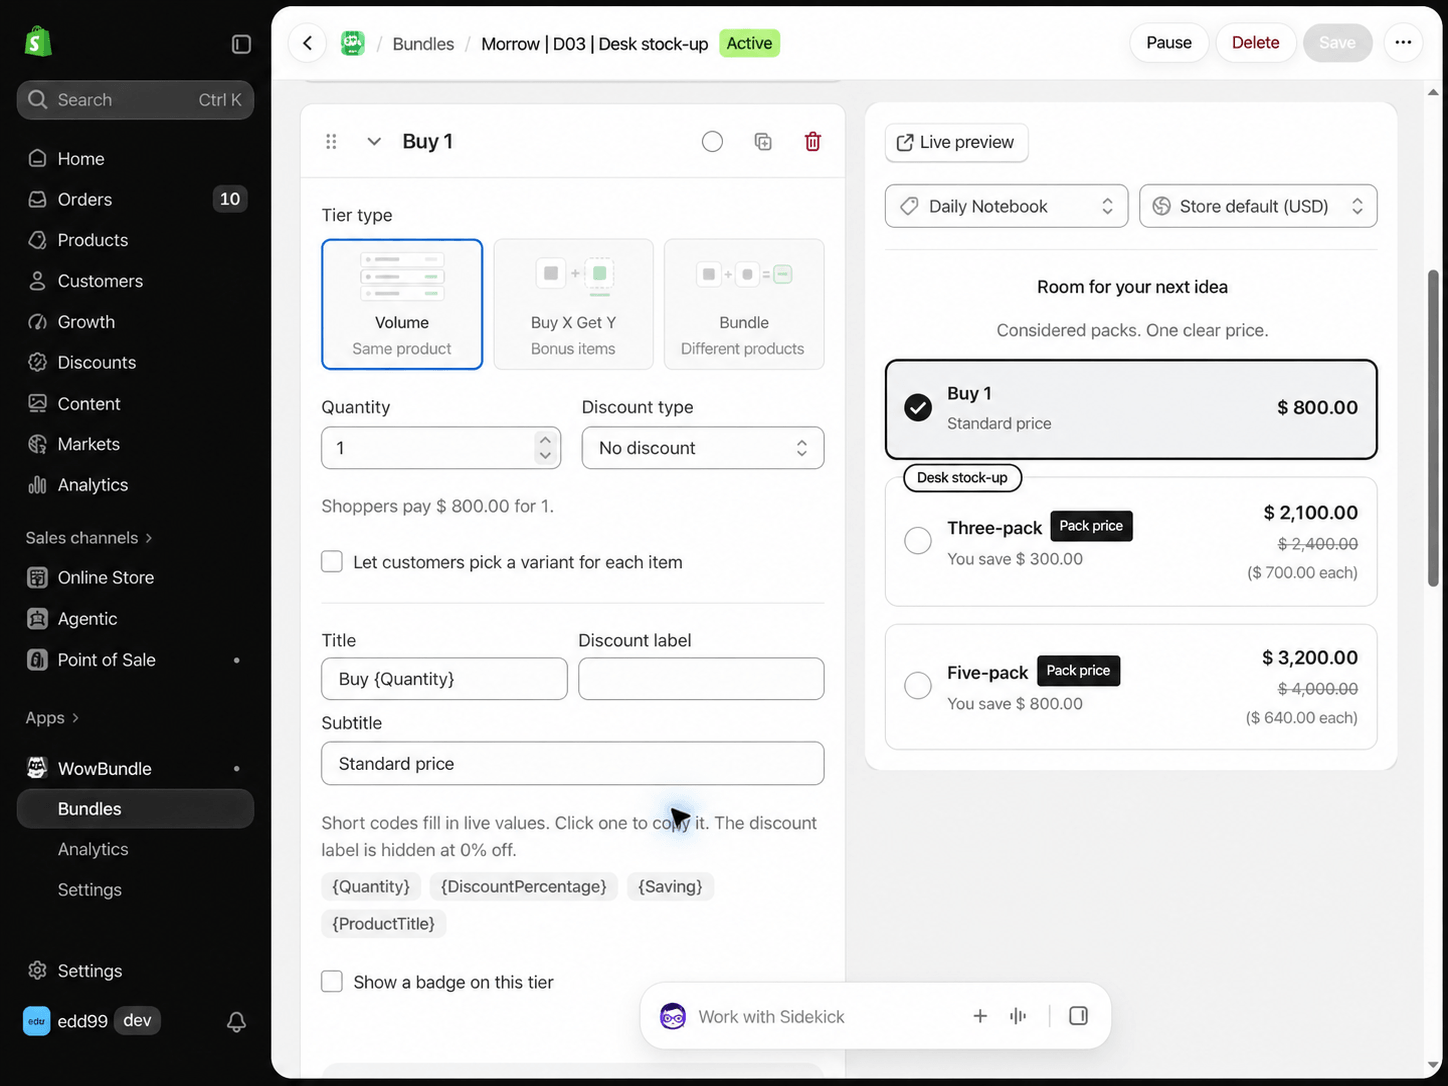Go back with the arrow button

coord(308,43)
